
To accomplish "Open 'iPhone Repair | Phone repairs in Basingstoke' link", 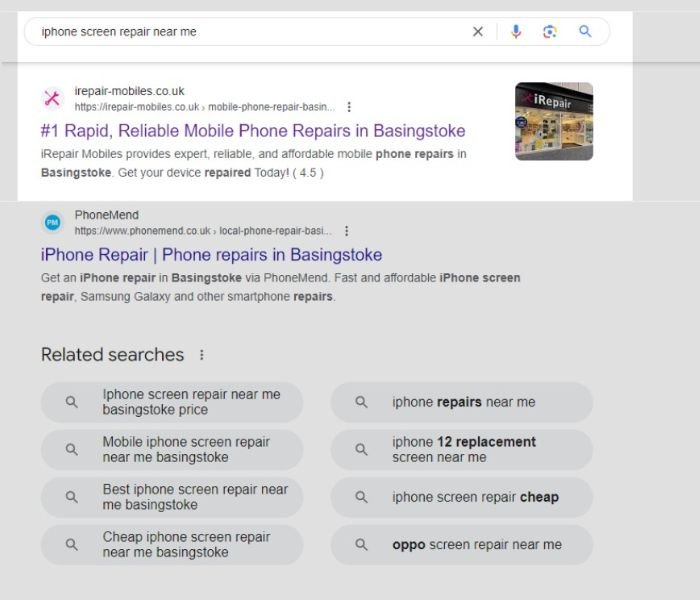I will pyautogui.click(x=211, y=255).
